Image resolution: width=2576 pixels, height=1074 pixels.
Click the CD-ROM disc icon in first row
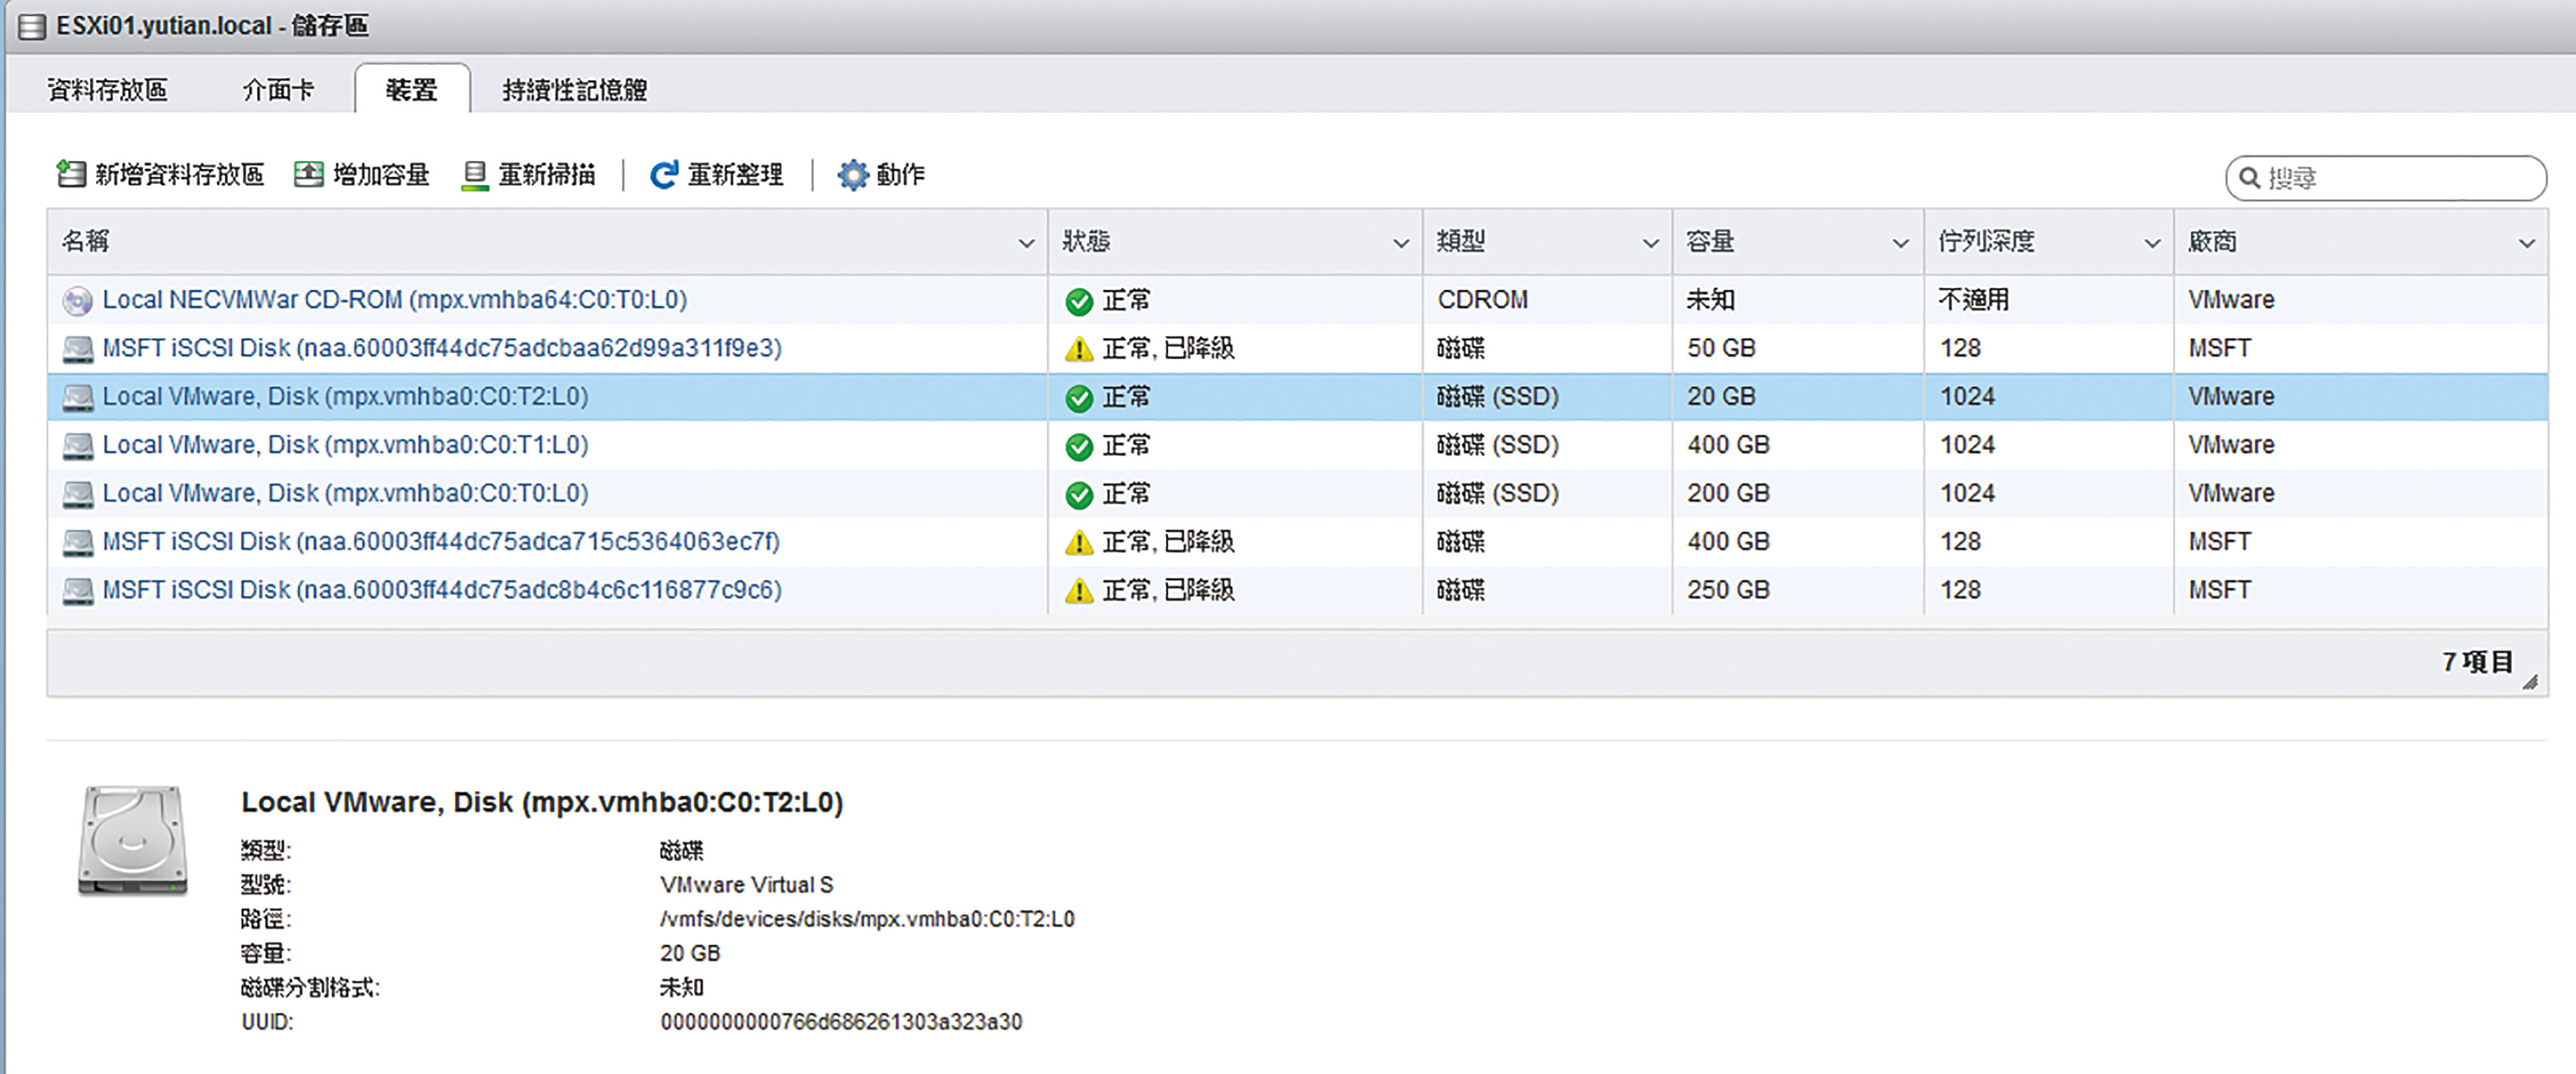coord(77,300)
